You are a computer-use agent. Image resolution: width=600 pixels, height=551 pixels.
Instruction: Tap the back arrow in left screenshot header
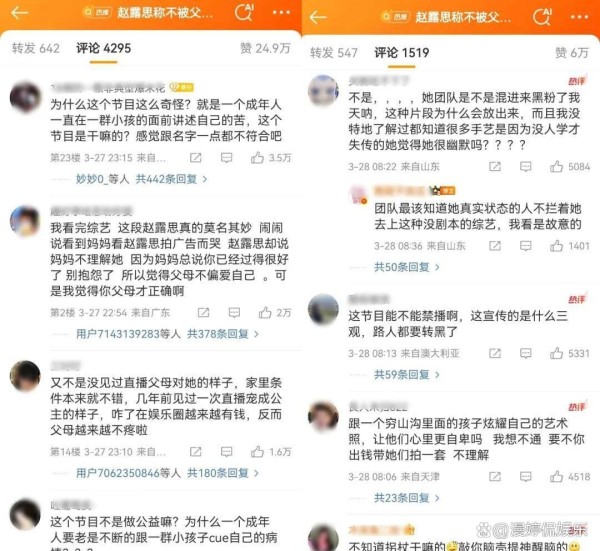(x=20, y=13)
